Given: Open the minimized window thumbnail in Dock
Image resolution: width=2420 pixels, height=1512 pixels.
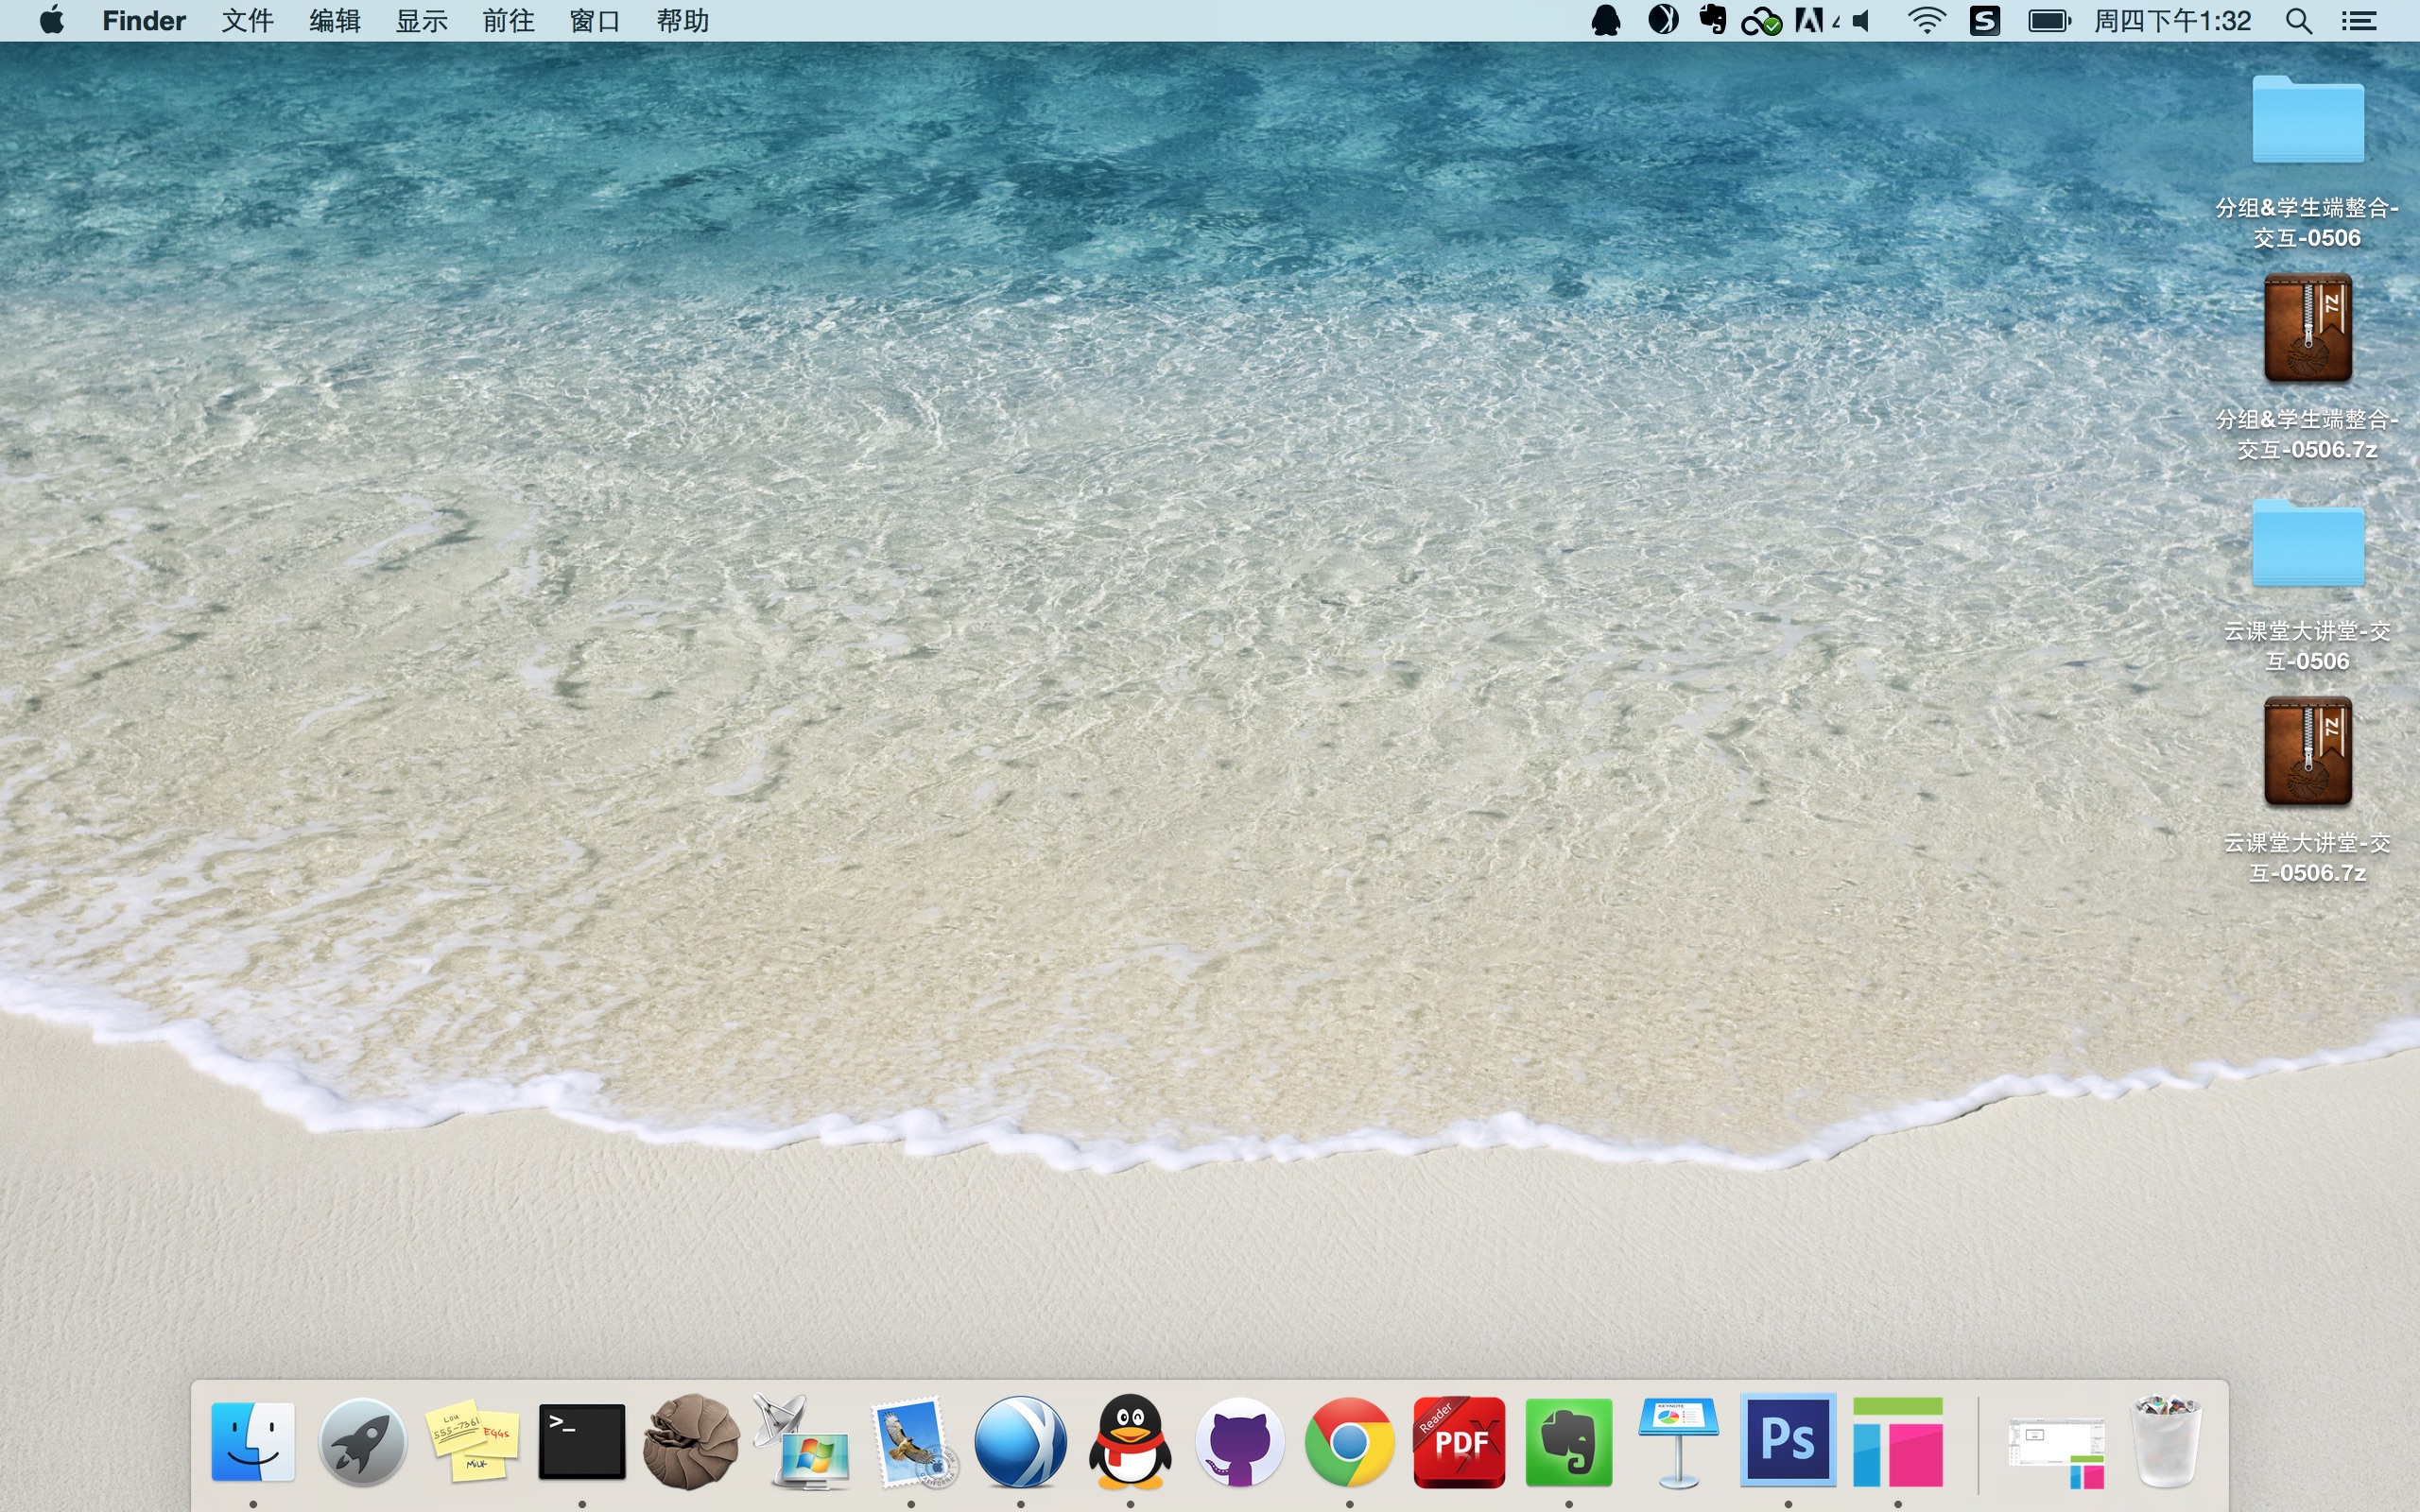Looking at the screenshot, I should pos(2057,1452).
